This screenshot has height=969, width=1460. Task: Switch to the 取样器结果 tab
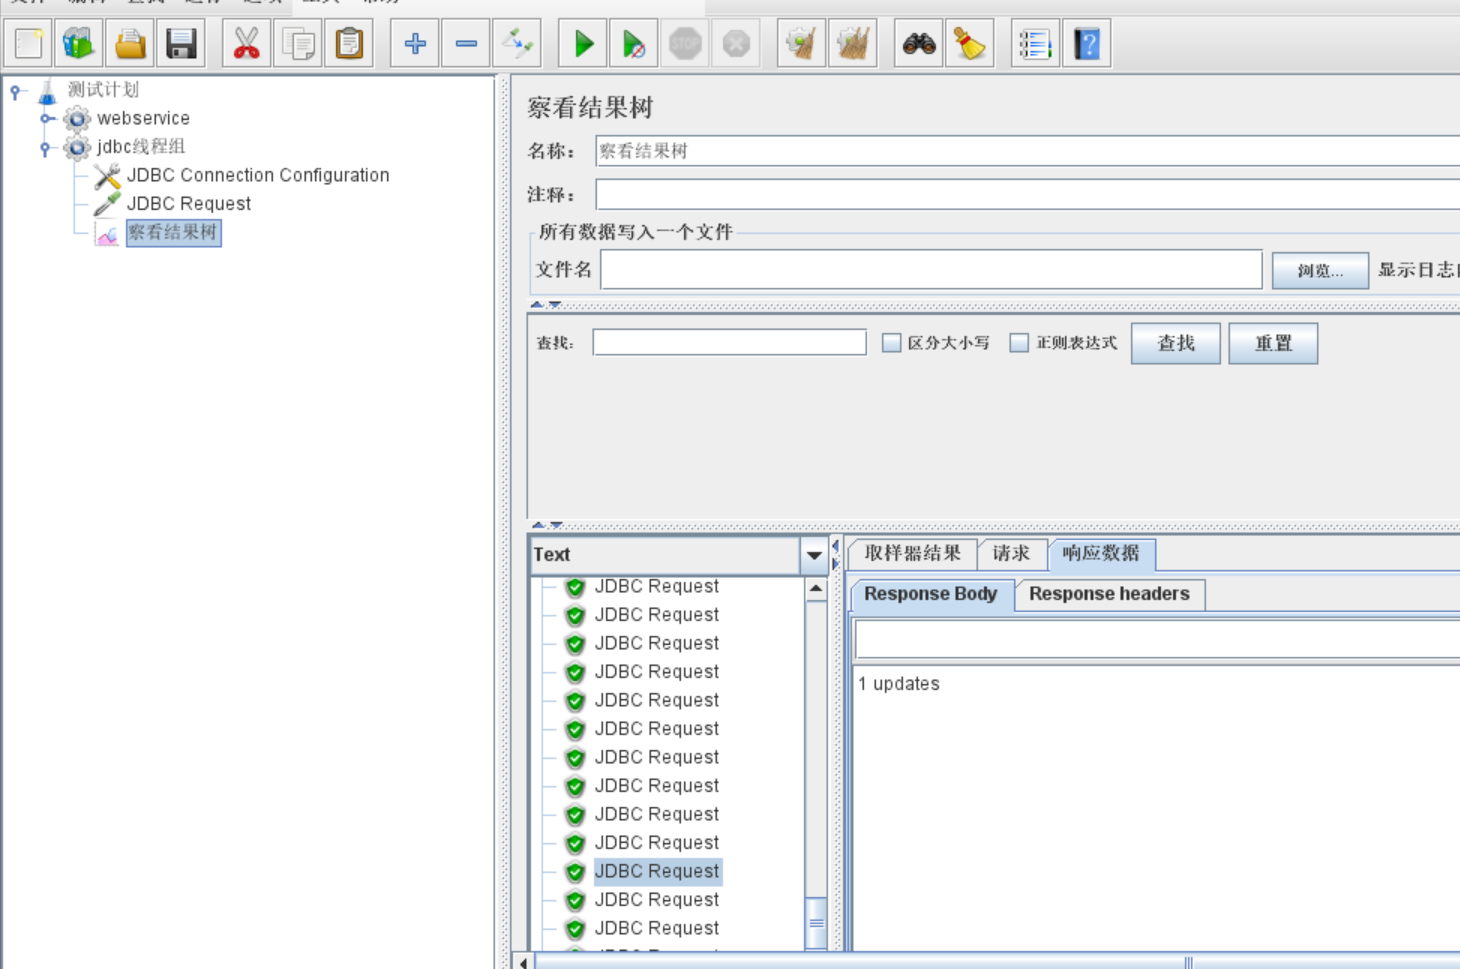click(x=912, y=553)
